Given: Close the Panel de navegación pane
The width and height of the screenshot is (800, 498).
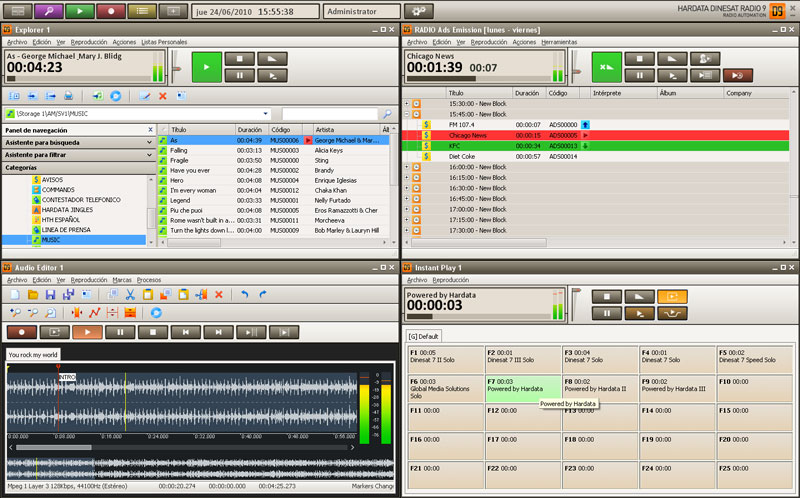Looking at the screenshot, I should click(x=150, y=130).
